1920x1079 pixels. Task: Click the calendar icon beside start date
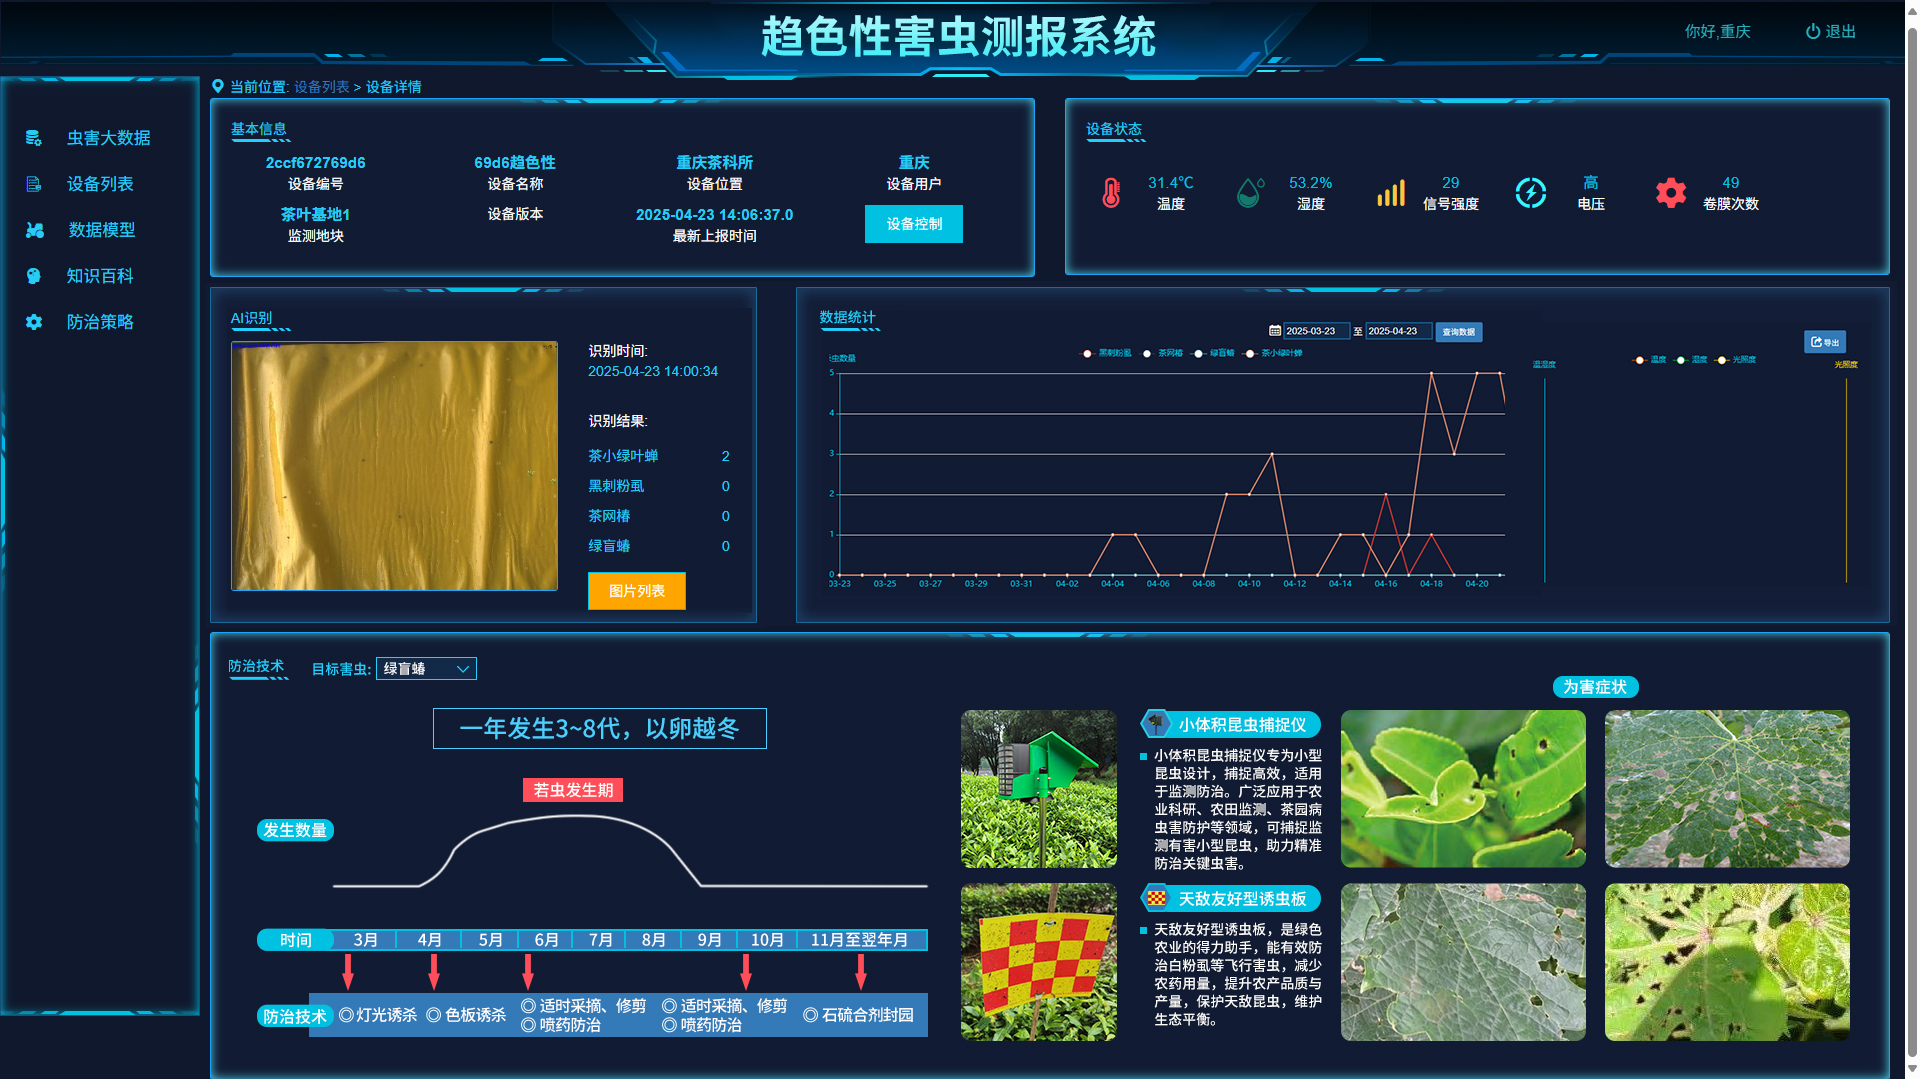[x=1275, y=331]
